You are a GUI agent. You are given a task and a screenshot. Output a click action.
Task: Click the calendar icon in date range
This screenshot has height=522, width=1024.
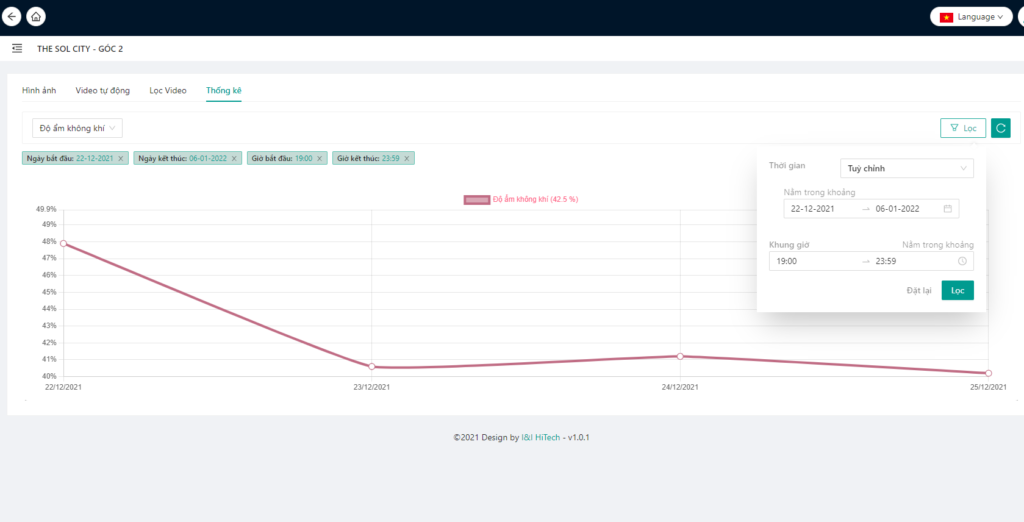click(948, 209)
